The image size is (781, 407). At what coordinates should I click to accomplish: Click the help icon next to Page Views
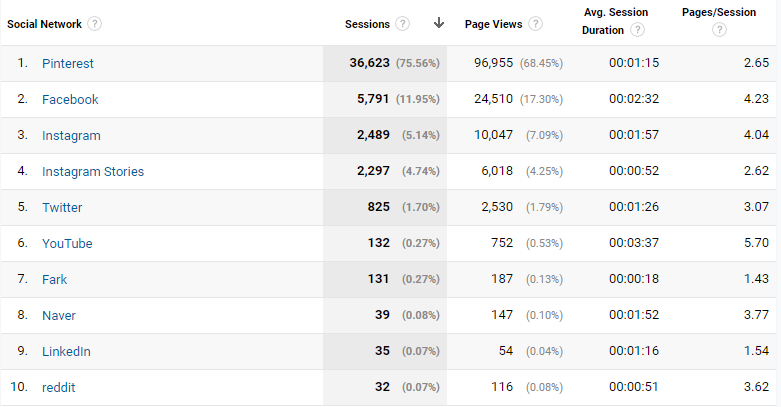[536, 23]
